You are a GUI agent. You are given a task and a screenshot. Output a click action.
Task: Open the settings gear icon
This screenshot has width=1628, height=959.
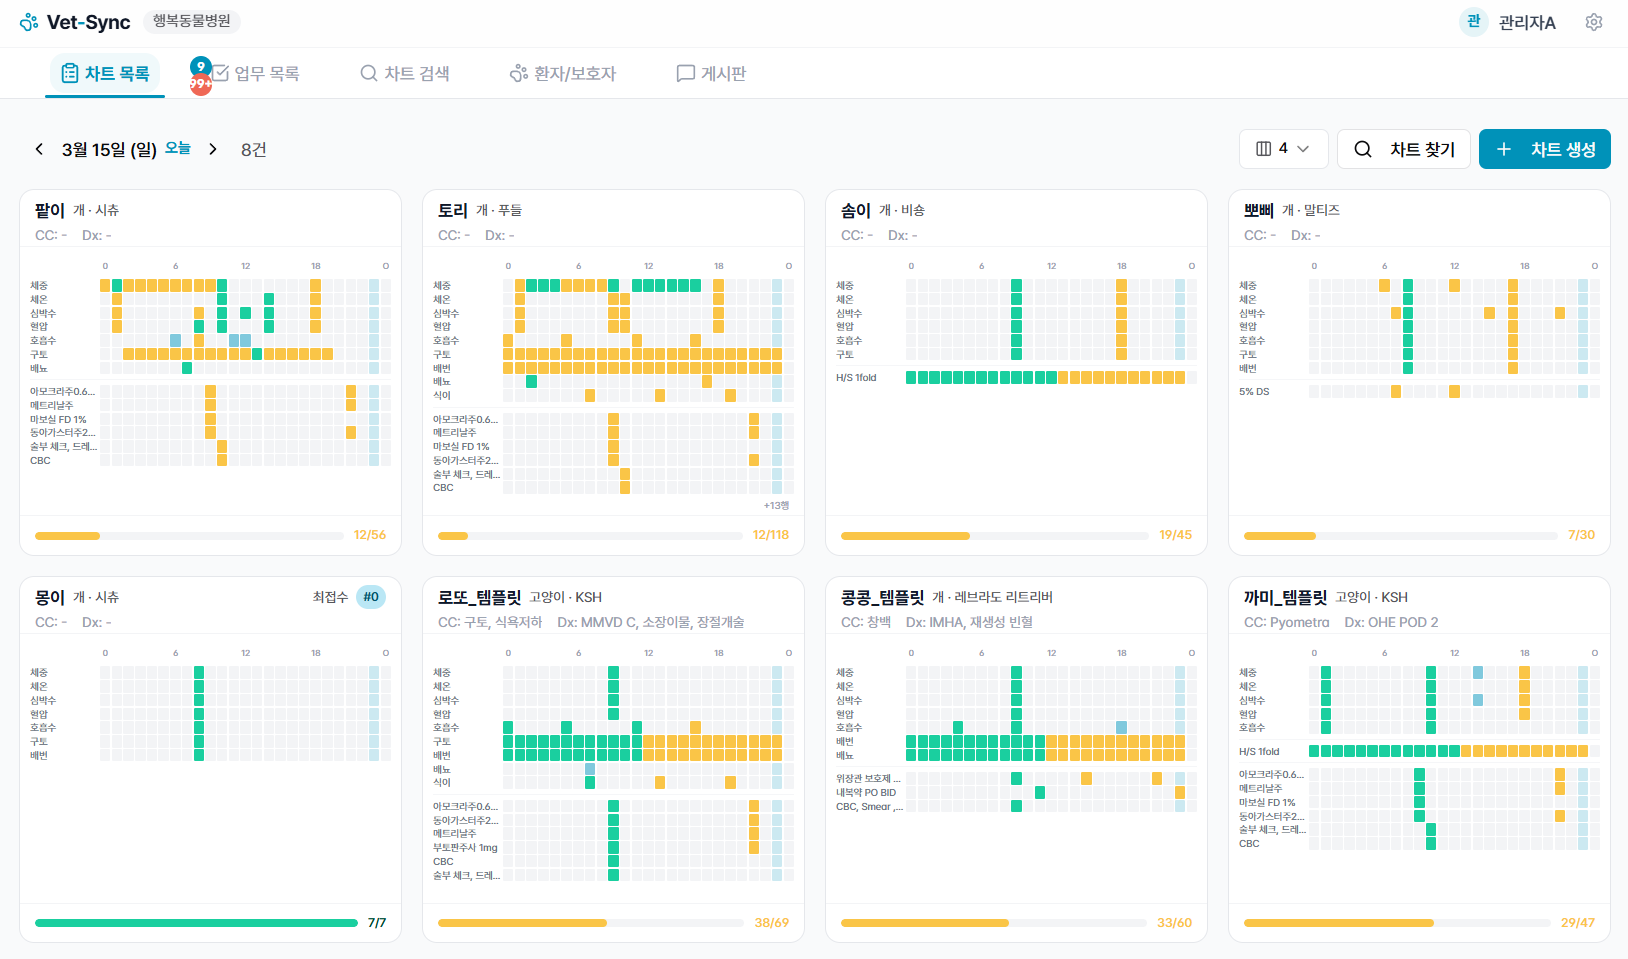pos(1594,21)
